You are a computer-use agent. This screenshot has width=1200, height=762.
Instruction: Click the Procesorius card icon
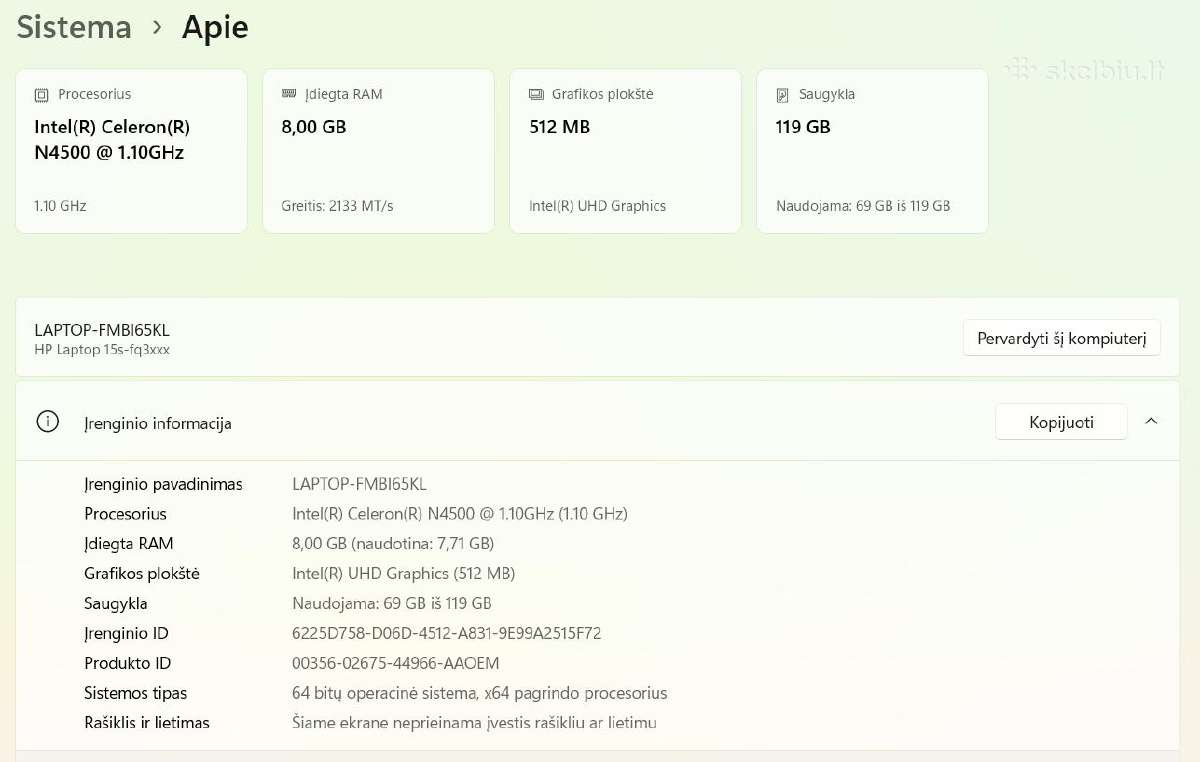click(41, 95)
